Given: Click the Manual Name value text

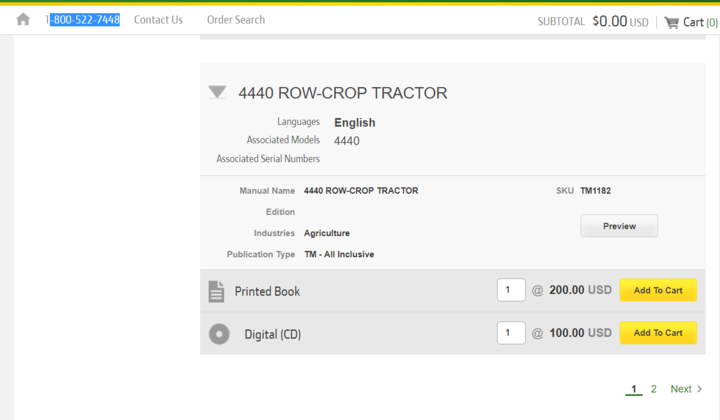Looking at the screenshot, I should point(361,190).
